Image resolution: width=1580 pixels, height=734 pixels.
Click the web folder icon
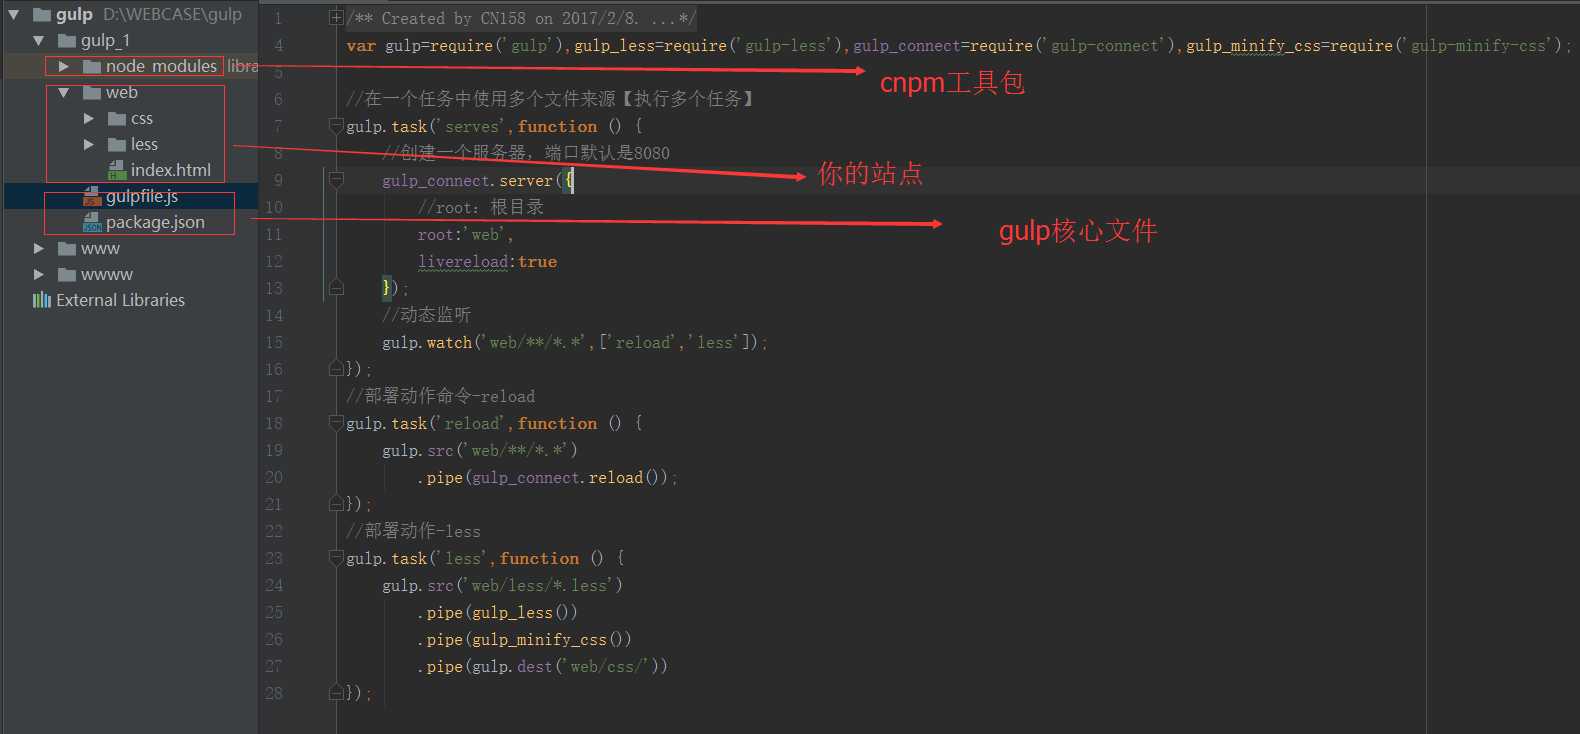pos(92,93)
